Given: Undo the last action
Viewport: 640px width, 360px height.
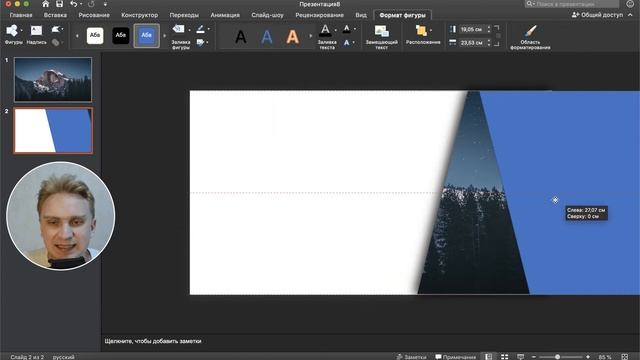Looking at the screenshot, I should 73,4.
